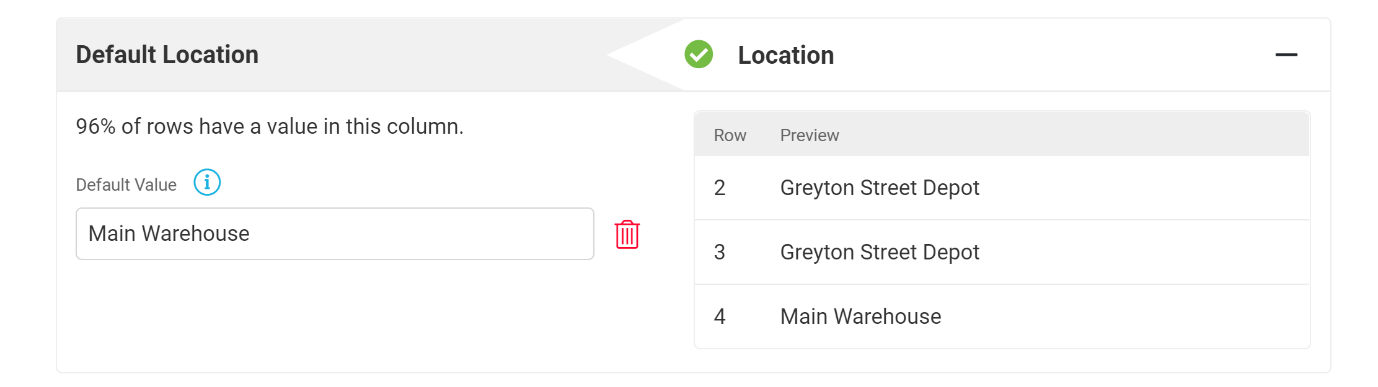Click the Preview column header

pyautogui.click(x=810, y=135)
